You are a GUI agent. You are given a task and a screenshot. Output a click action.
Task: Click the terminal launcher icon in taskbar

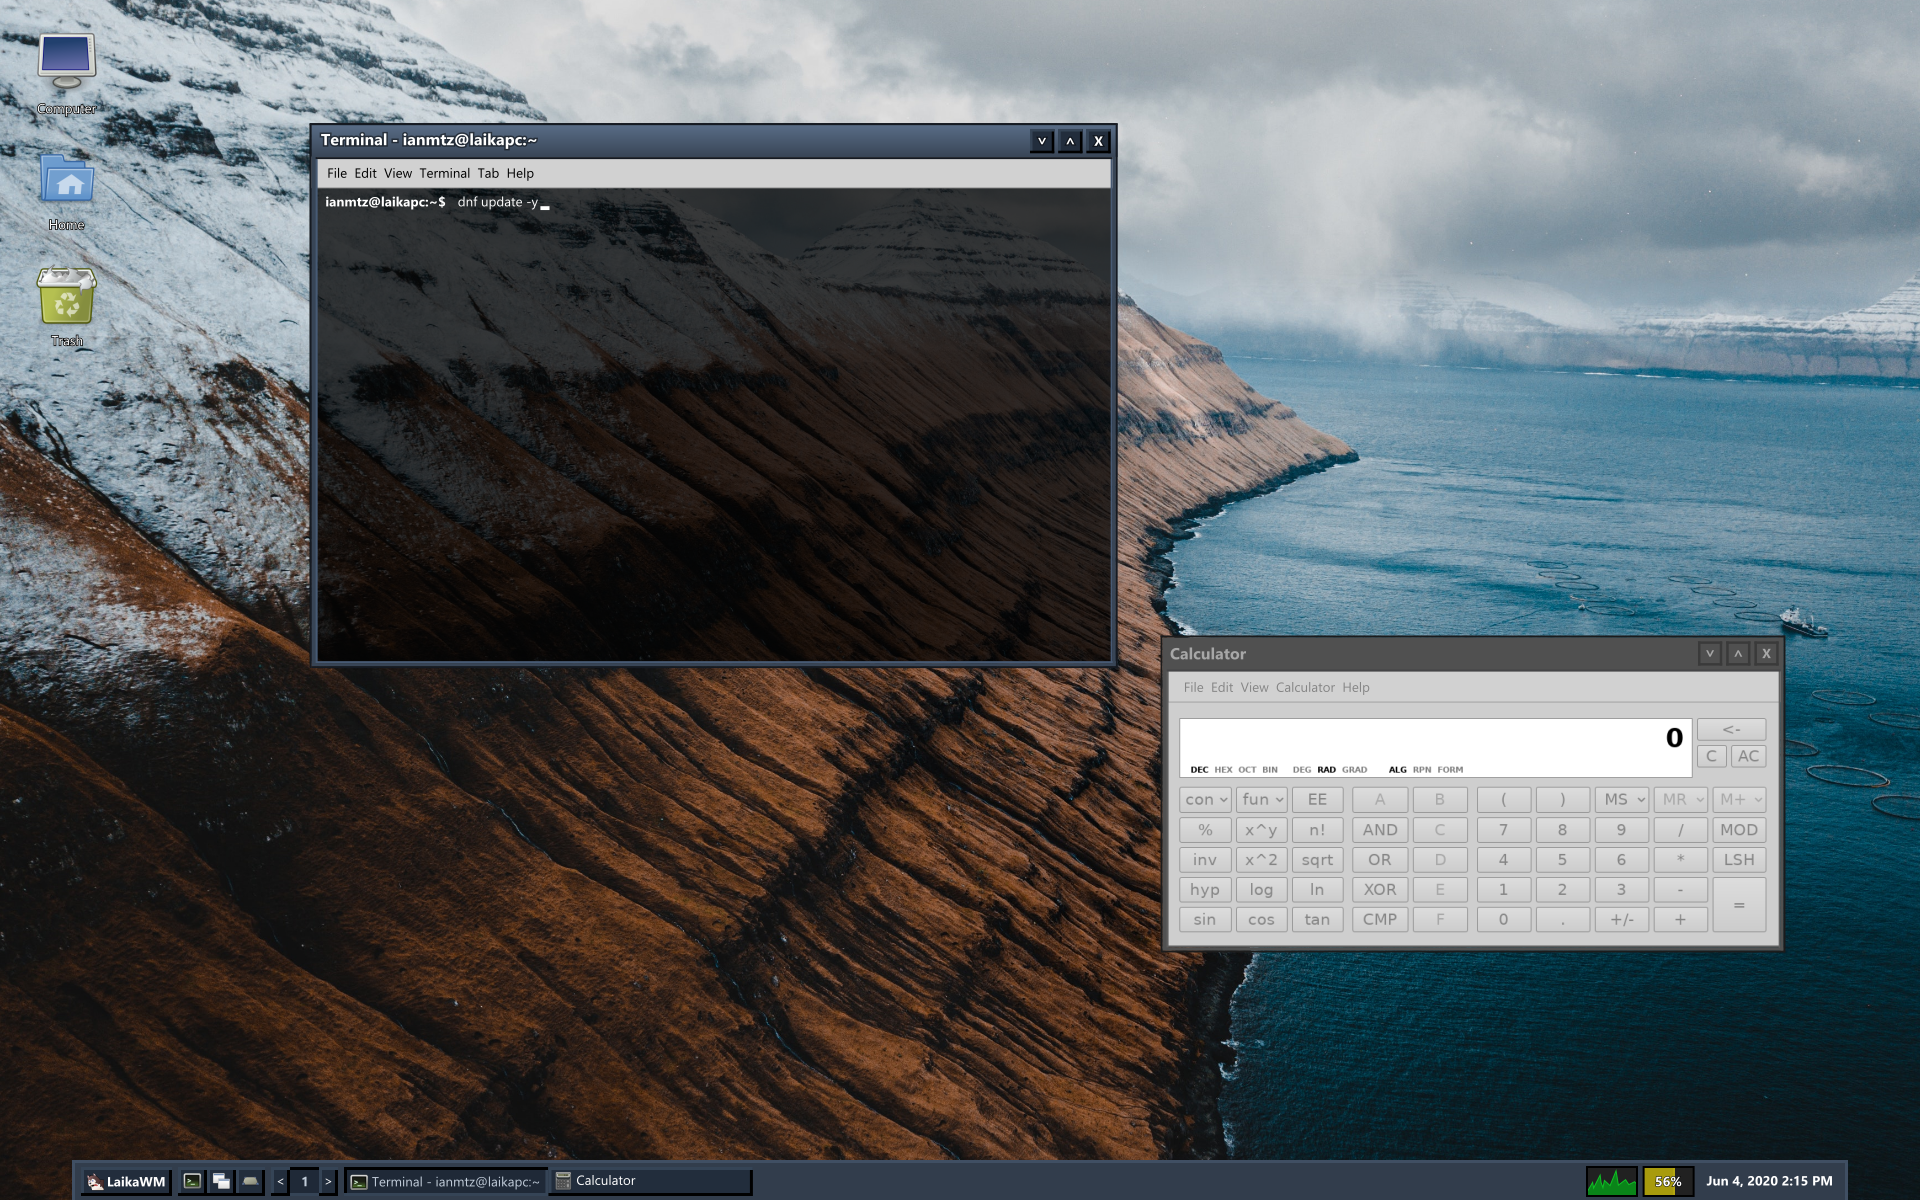192,1181
